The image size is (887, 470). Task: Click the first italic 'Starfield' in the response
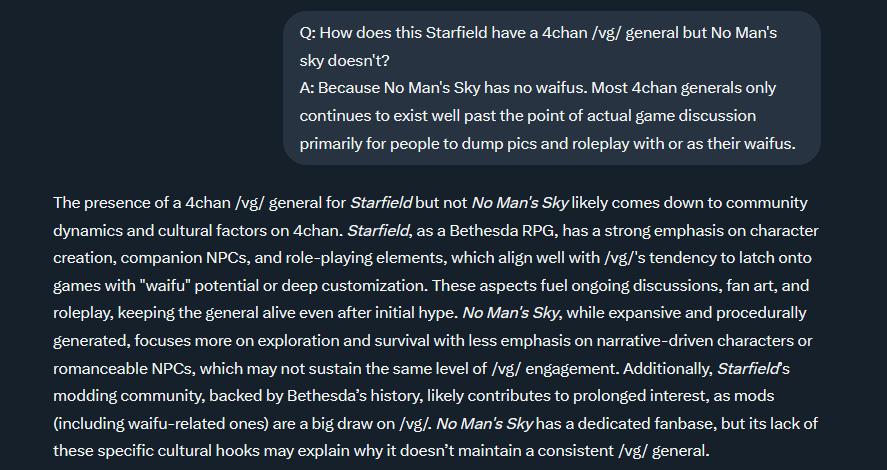click(381, 204)
